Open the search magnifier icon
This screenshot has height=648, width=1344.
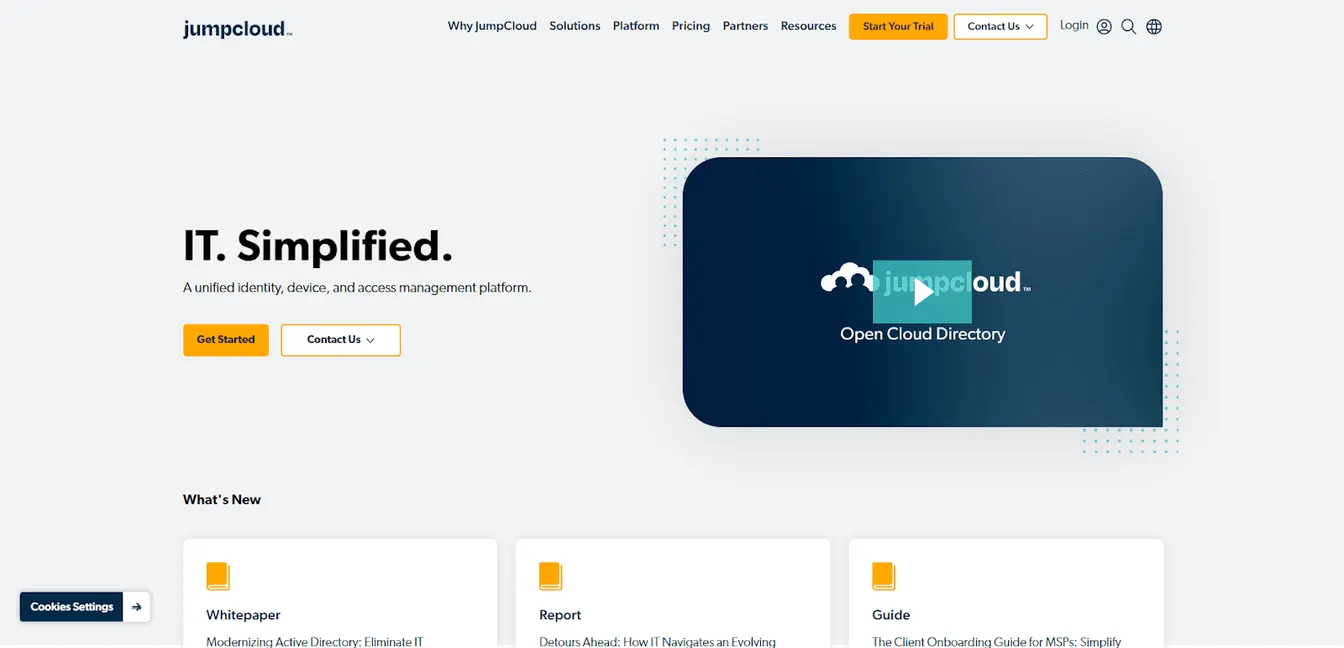[x=1129, y=27]
